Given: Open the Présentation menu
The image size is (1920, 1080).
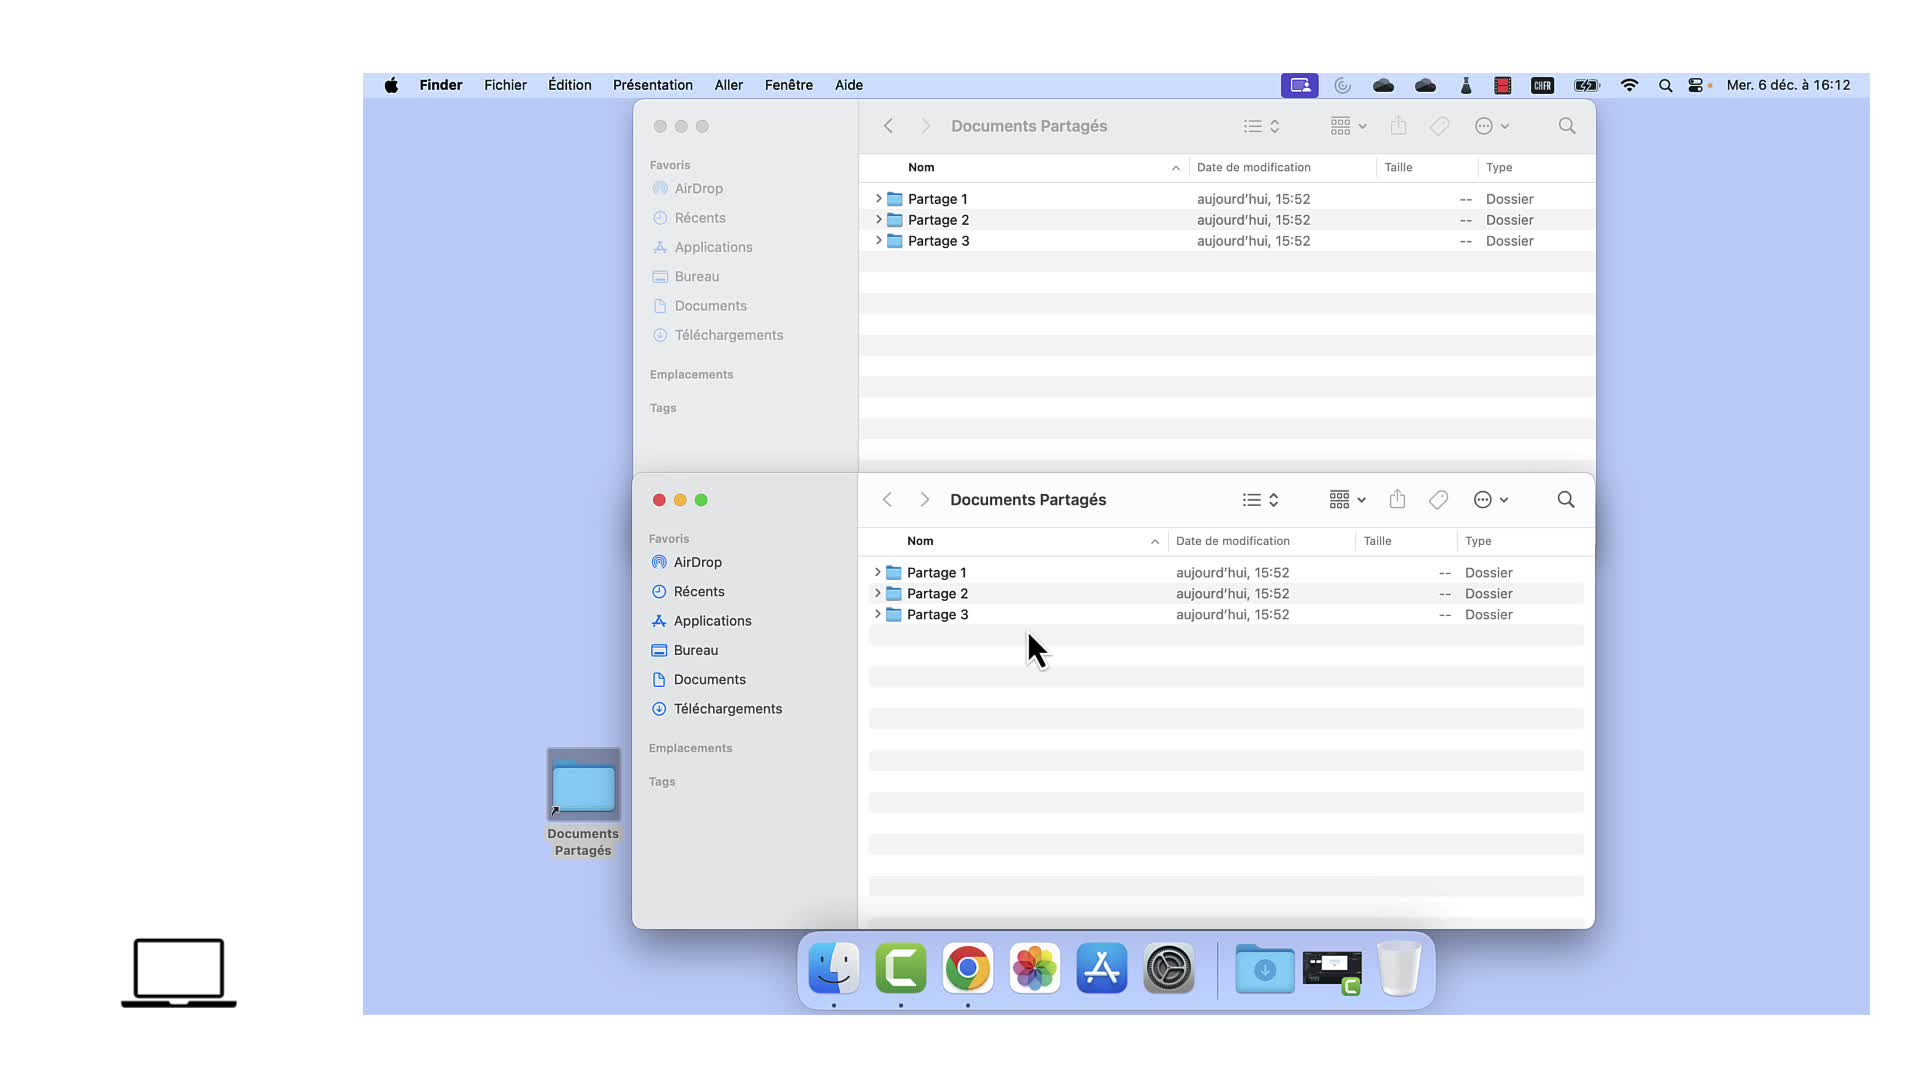Looking at the screenshot, I should click(652, 85).
